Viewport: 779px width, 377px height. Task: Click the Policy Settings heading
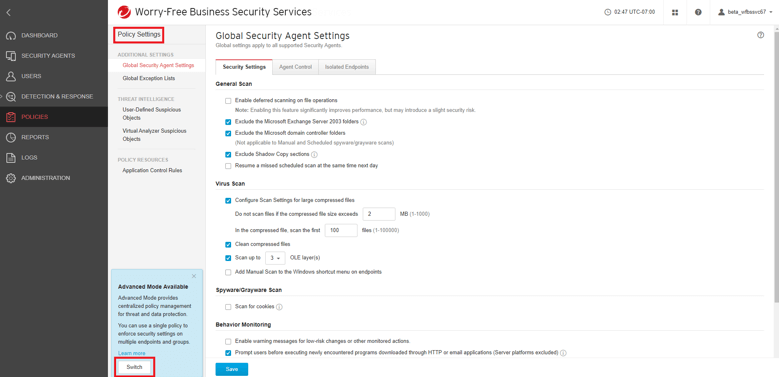139,35
